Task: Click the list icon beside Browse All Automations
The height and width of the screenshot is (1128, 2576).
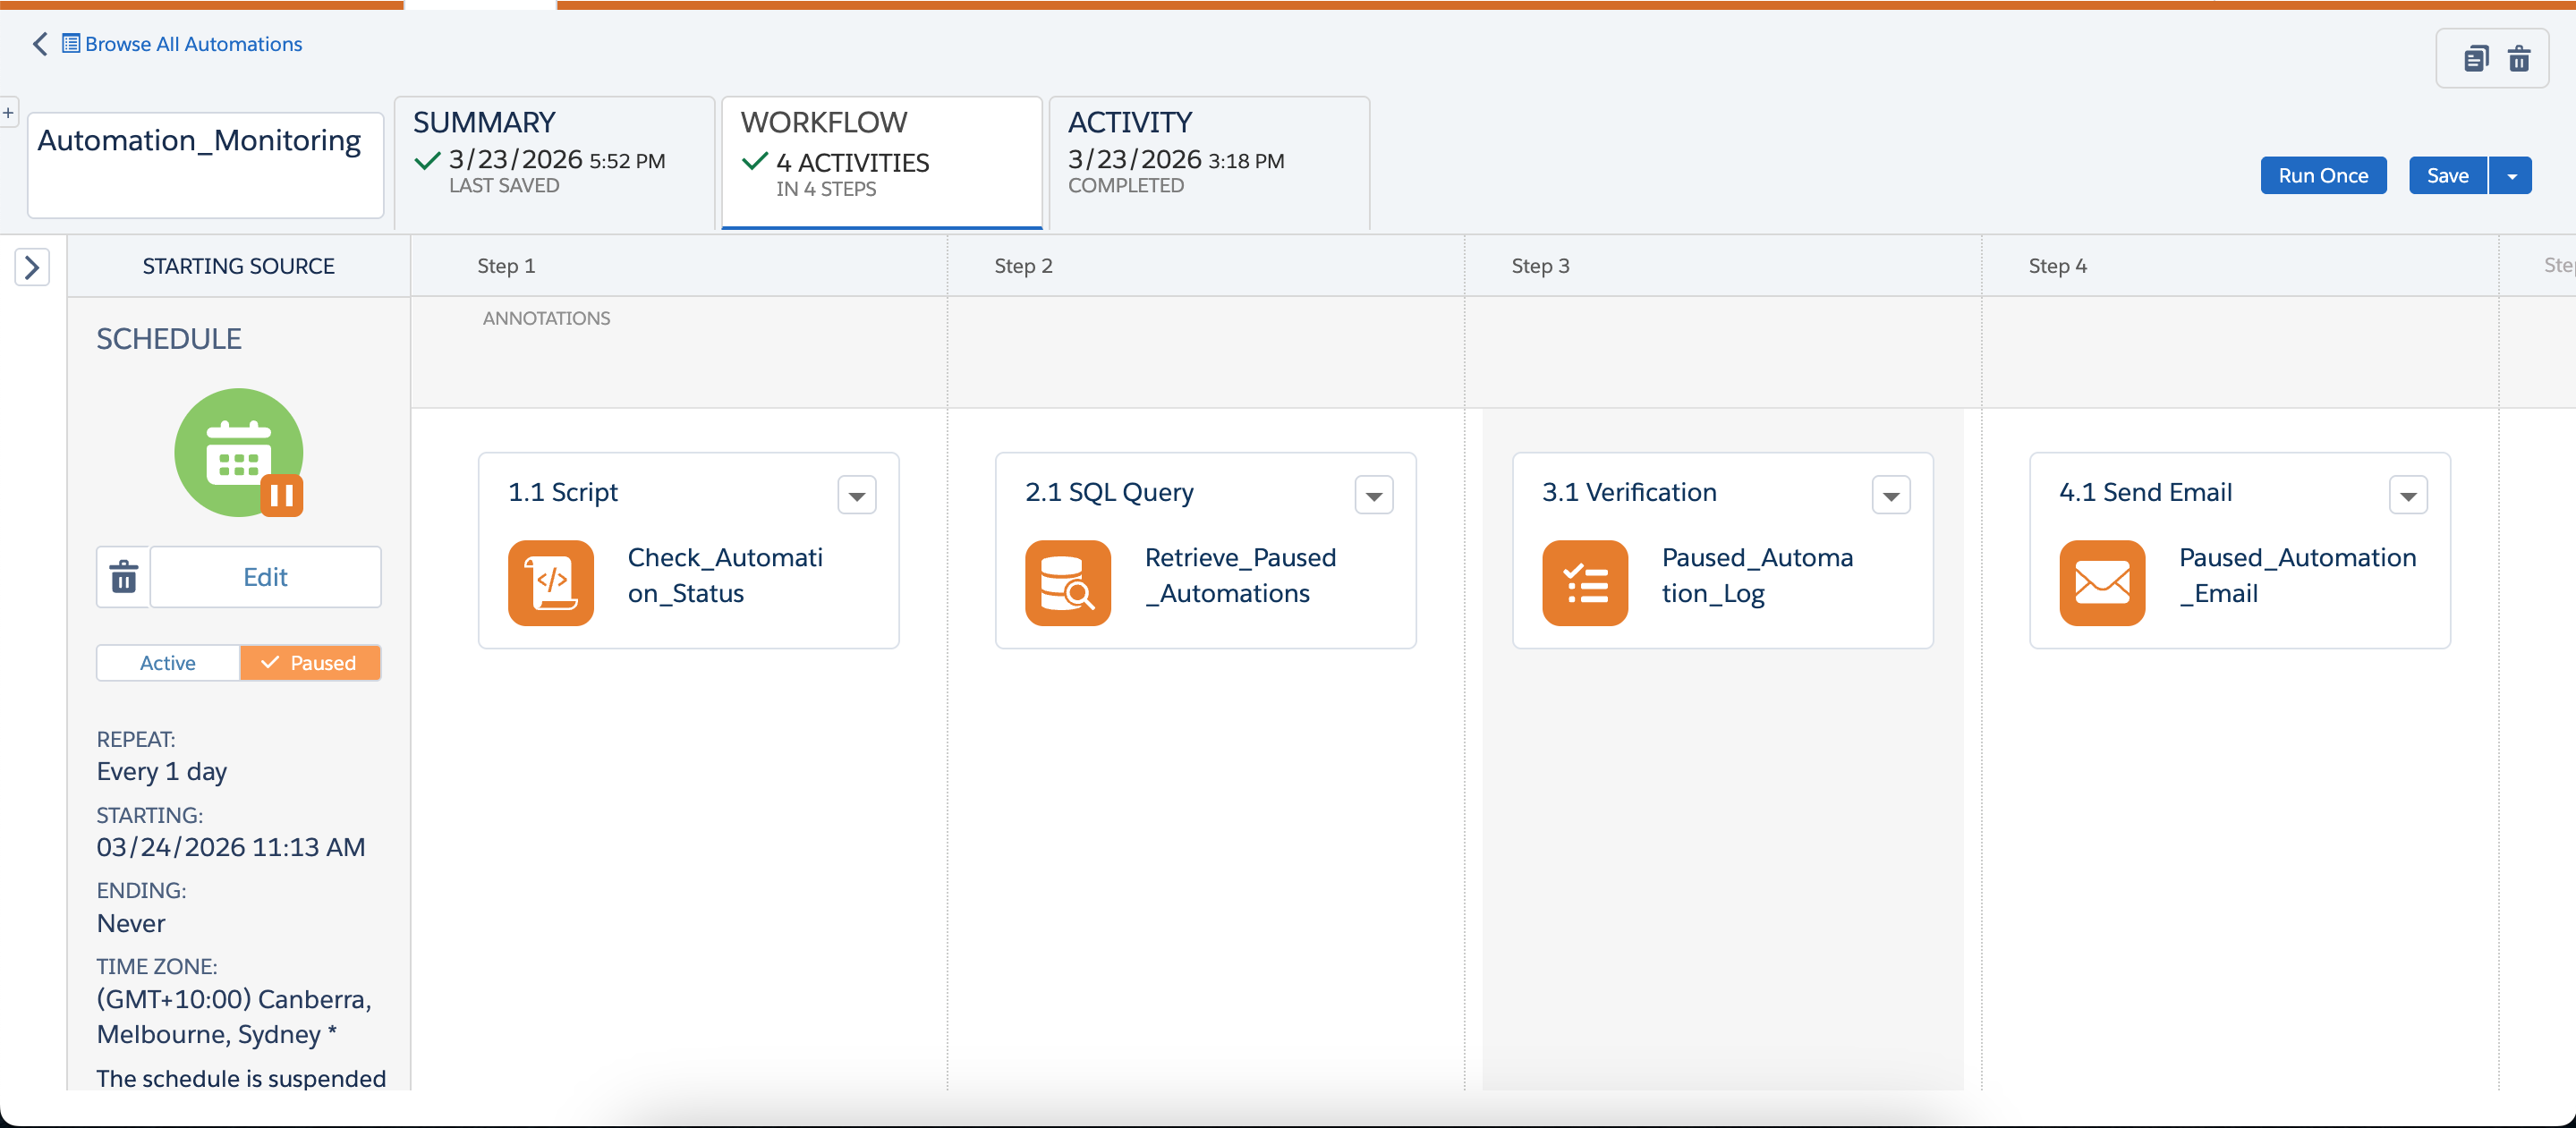Action: pyautogui.click(x=71, y=43)
